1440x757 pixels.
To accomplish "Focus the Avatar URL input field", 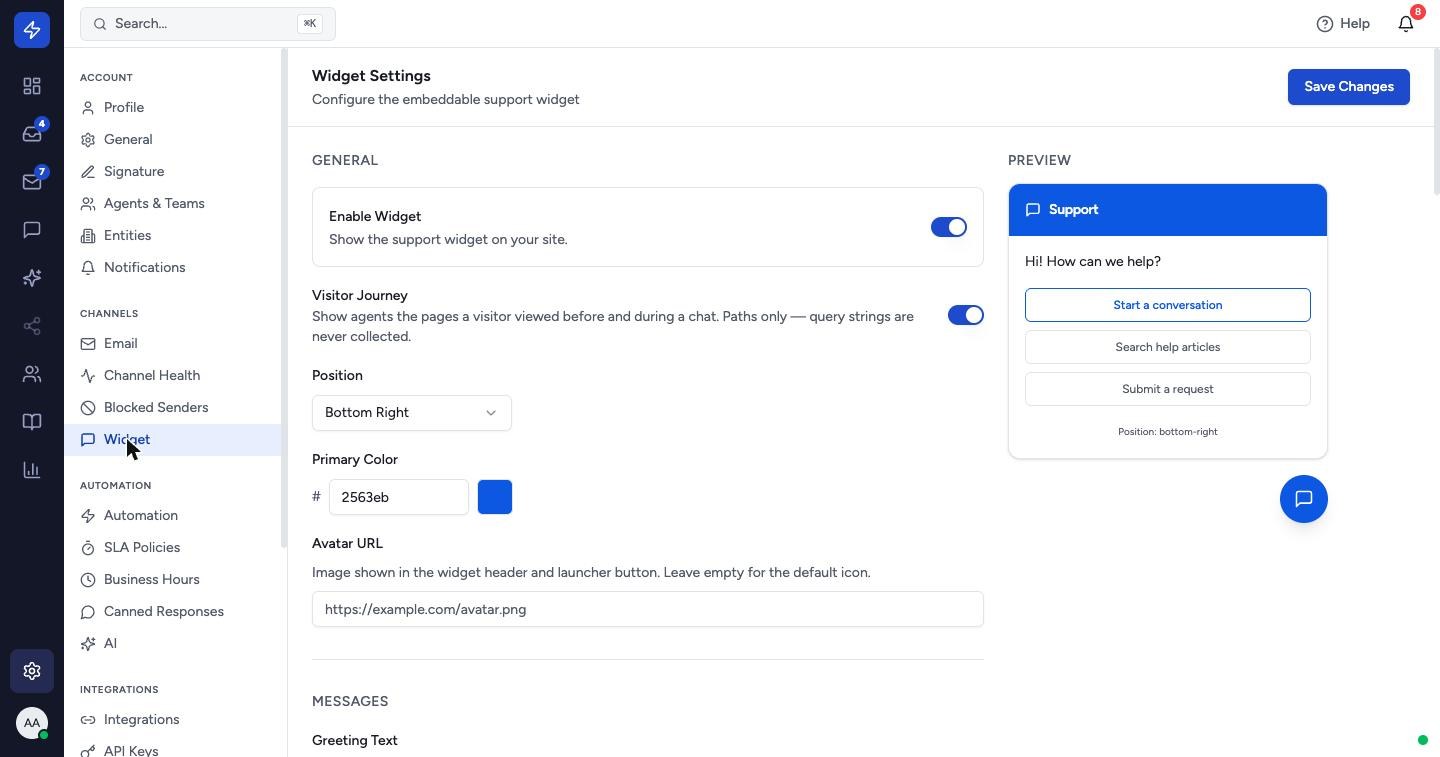I will 648,609.
